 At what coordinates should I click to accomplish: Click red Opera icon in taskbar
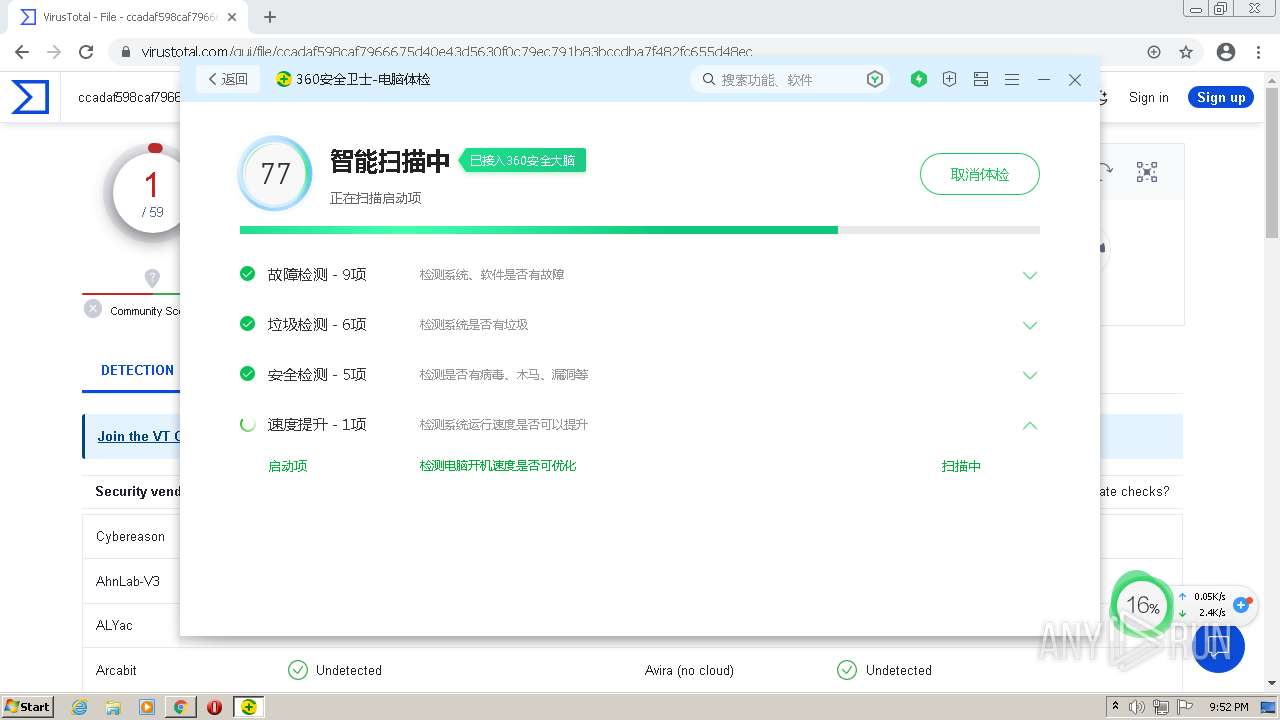pyautogui.click(x=214, y=707)
